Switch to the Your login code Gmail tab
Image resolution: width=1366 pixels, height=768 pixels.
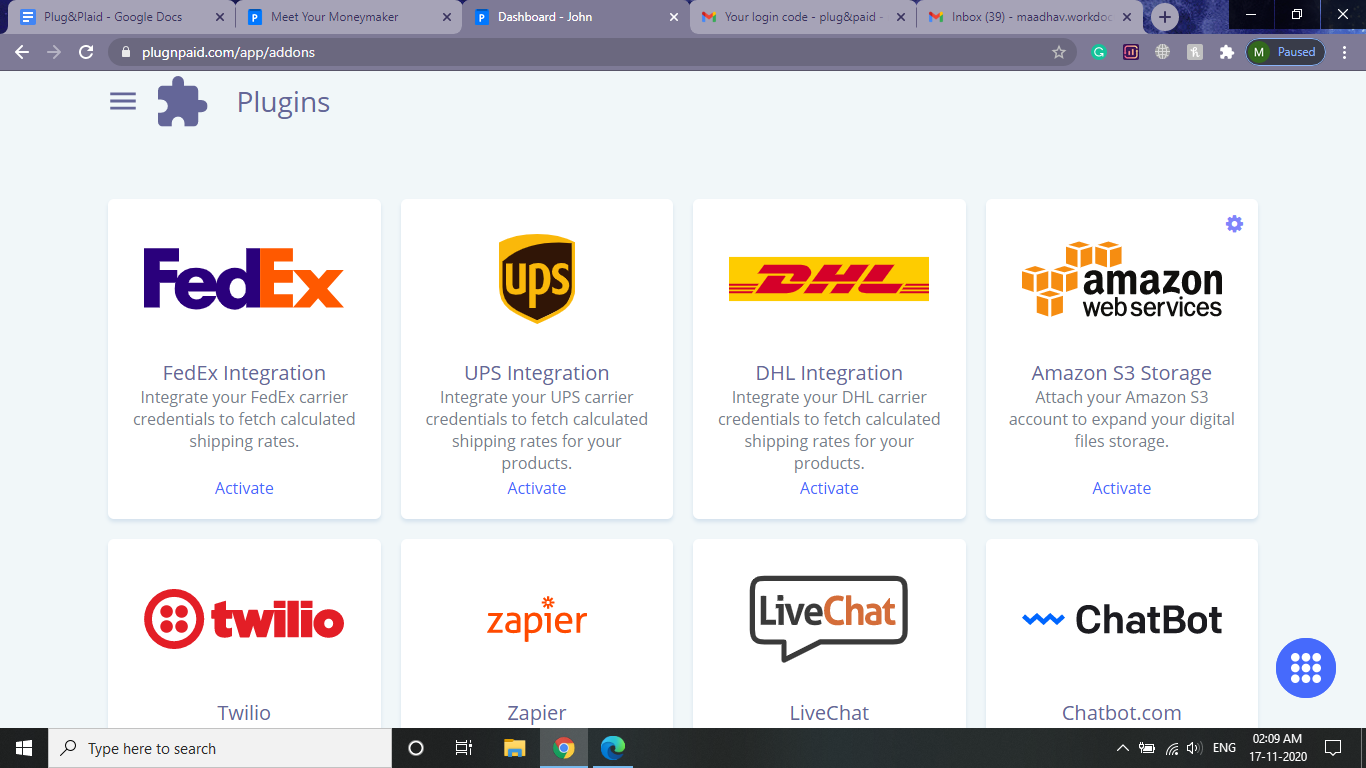tap(803, 17)
